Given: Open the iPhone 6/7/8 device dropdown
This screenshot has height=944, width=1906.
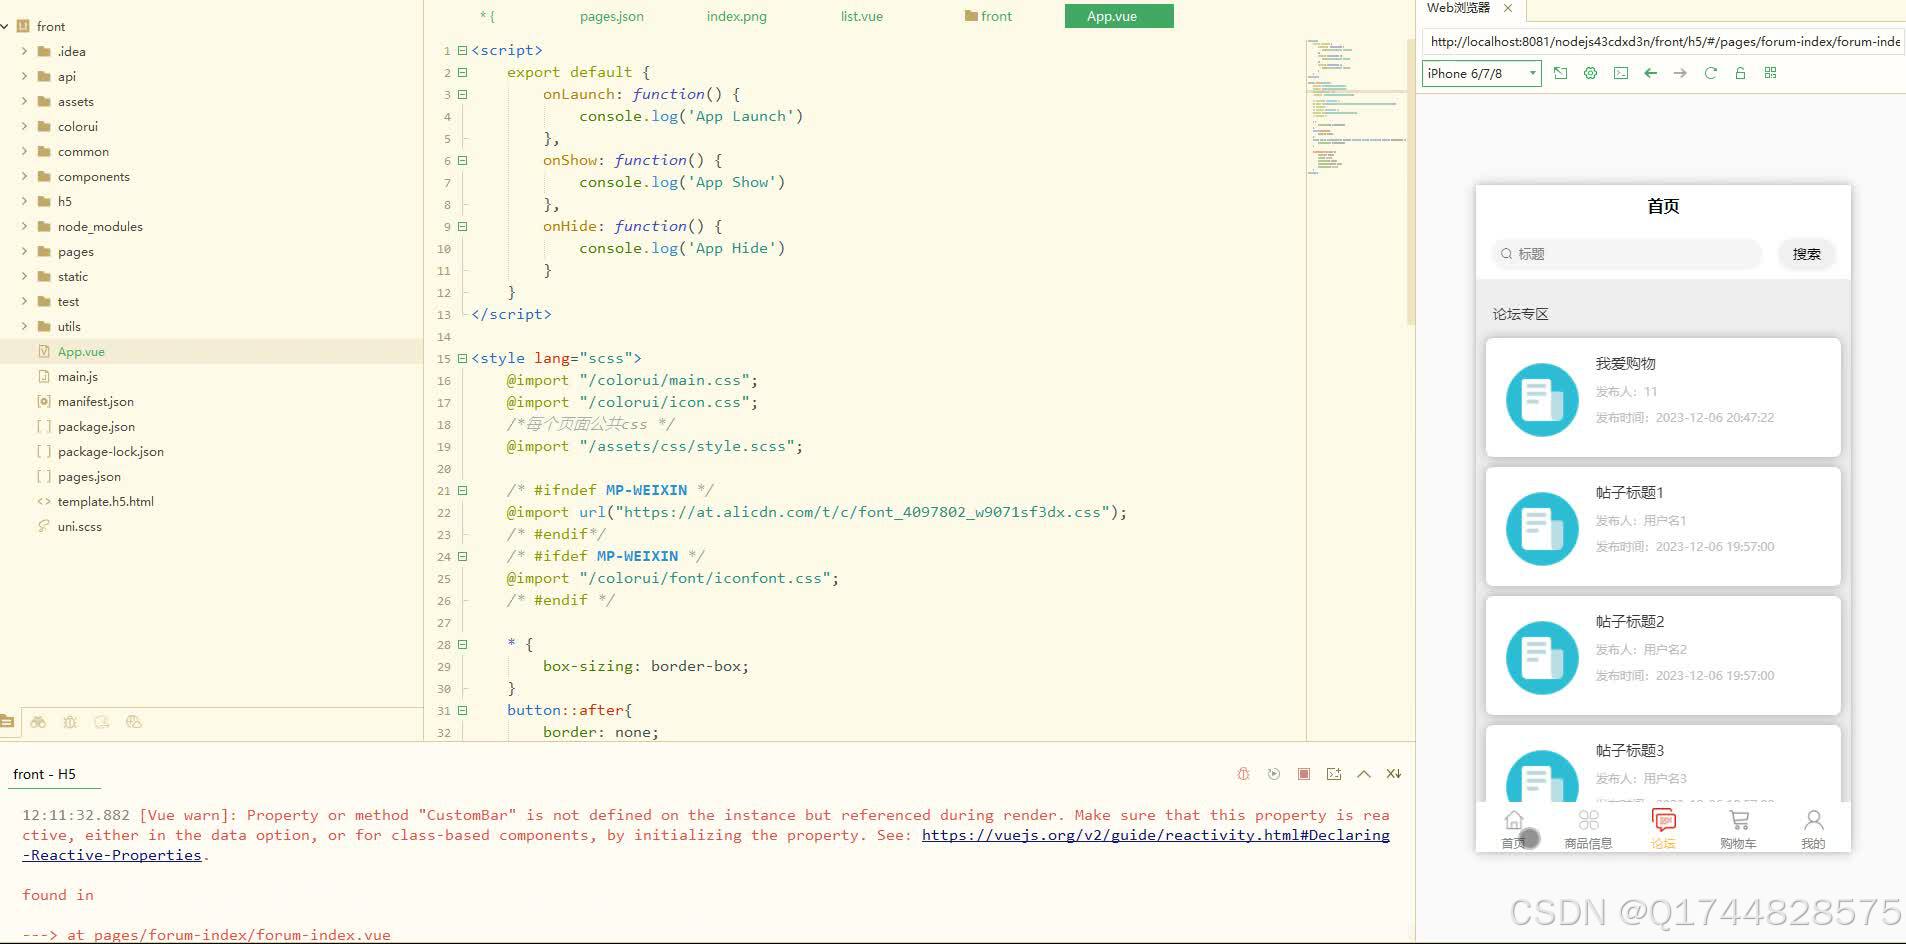Looking at the screenshot, I should click(x=1481, y=73).
